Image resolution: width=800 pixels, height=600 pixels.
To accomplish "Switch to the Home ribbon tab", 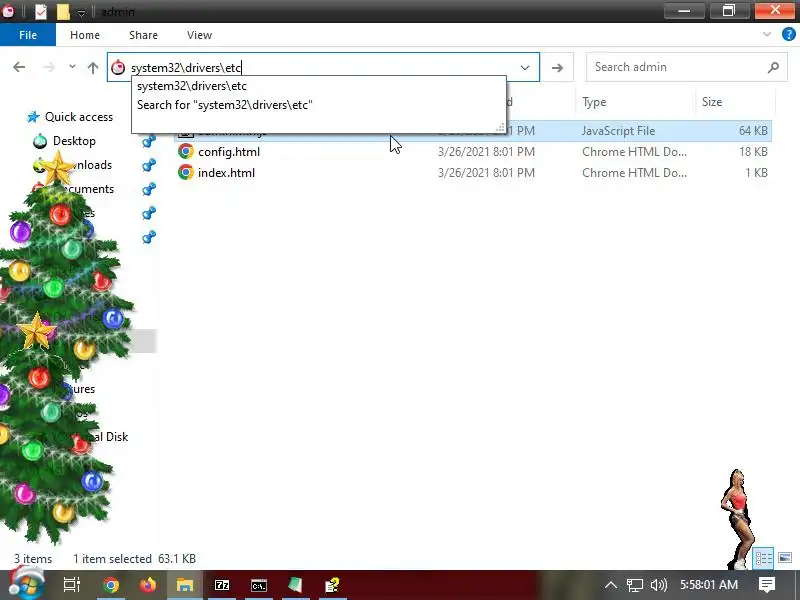I will pos(85,35).
